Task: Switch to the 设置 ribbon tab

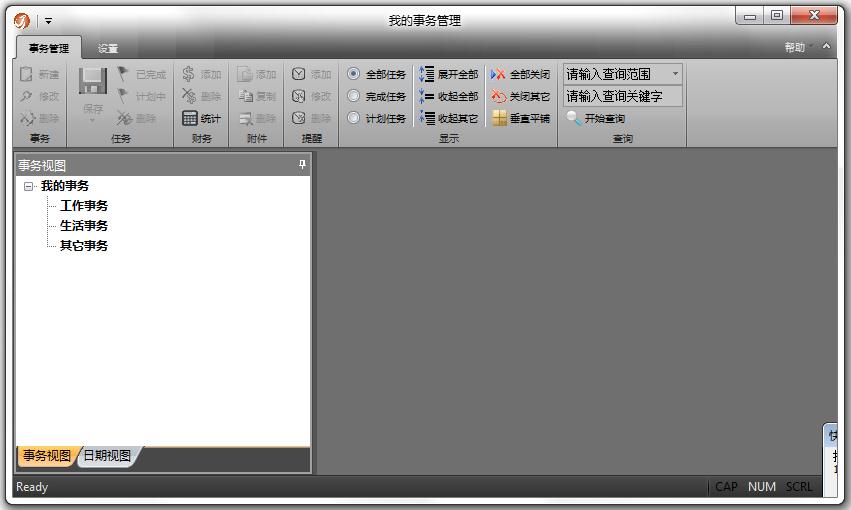Action: (107, 48)
